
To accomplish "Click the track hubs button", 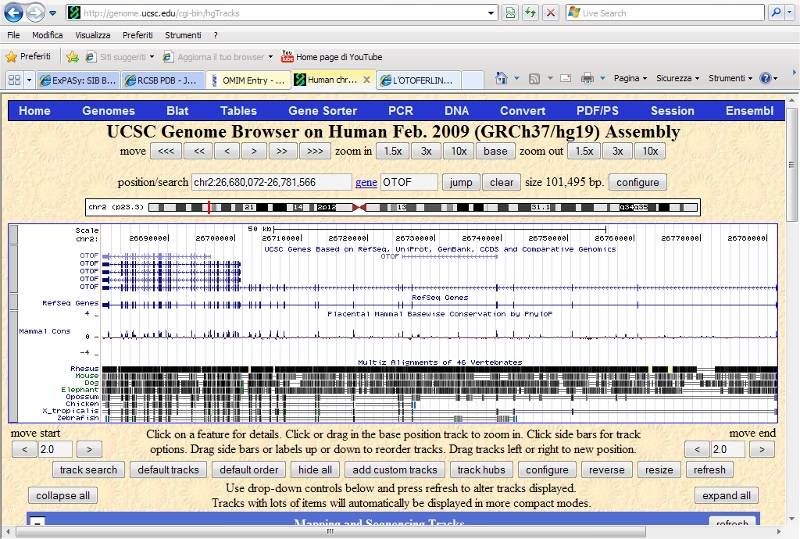I will 481,470.
